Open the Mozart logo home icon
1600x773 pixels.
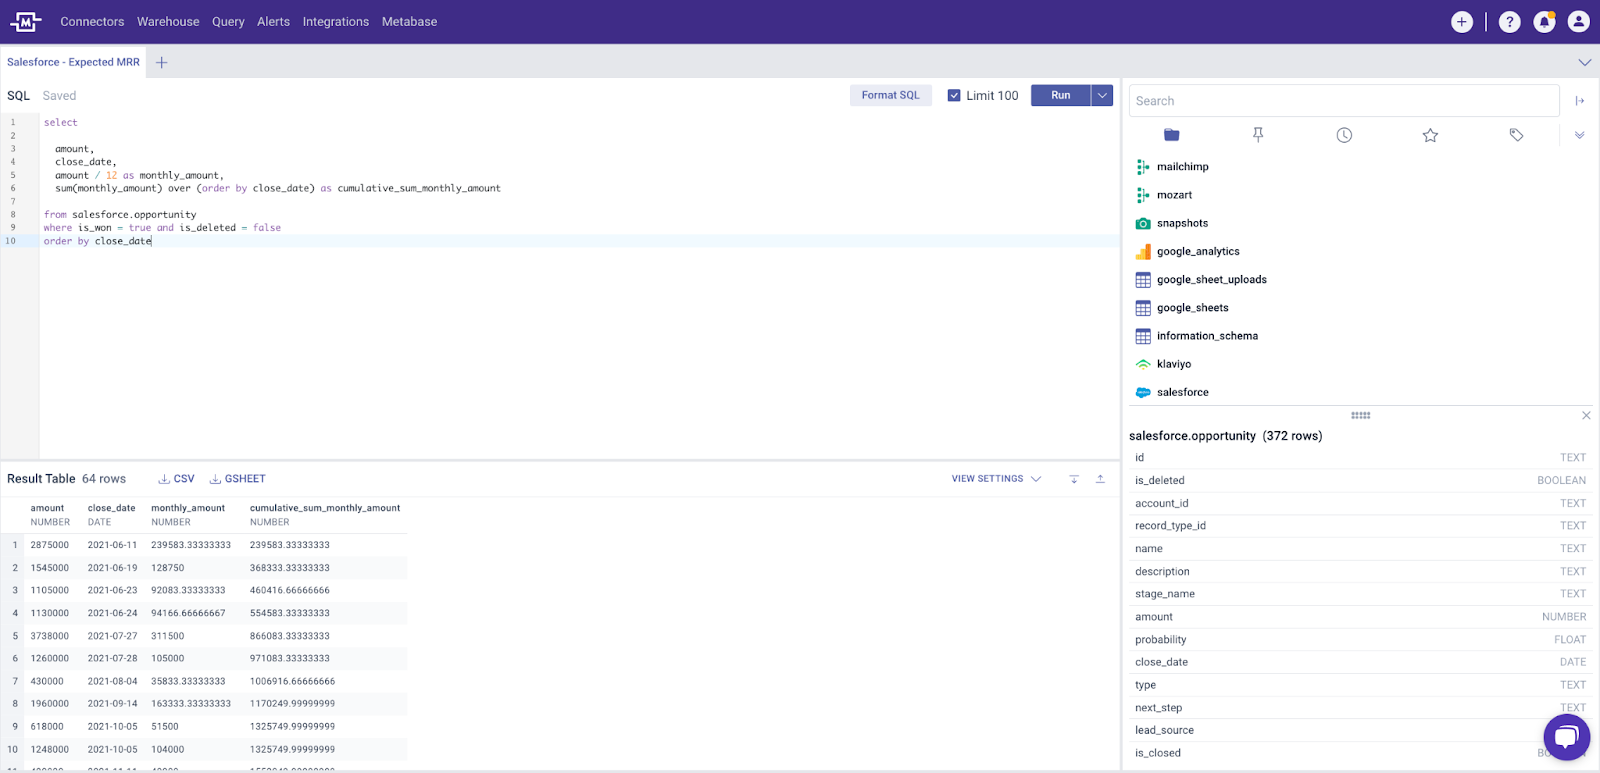[25, 21]
